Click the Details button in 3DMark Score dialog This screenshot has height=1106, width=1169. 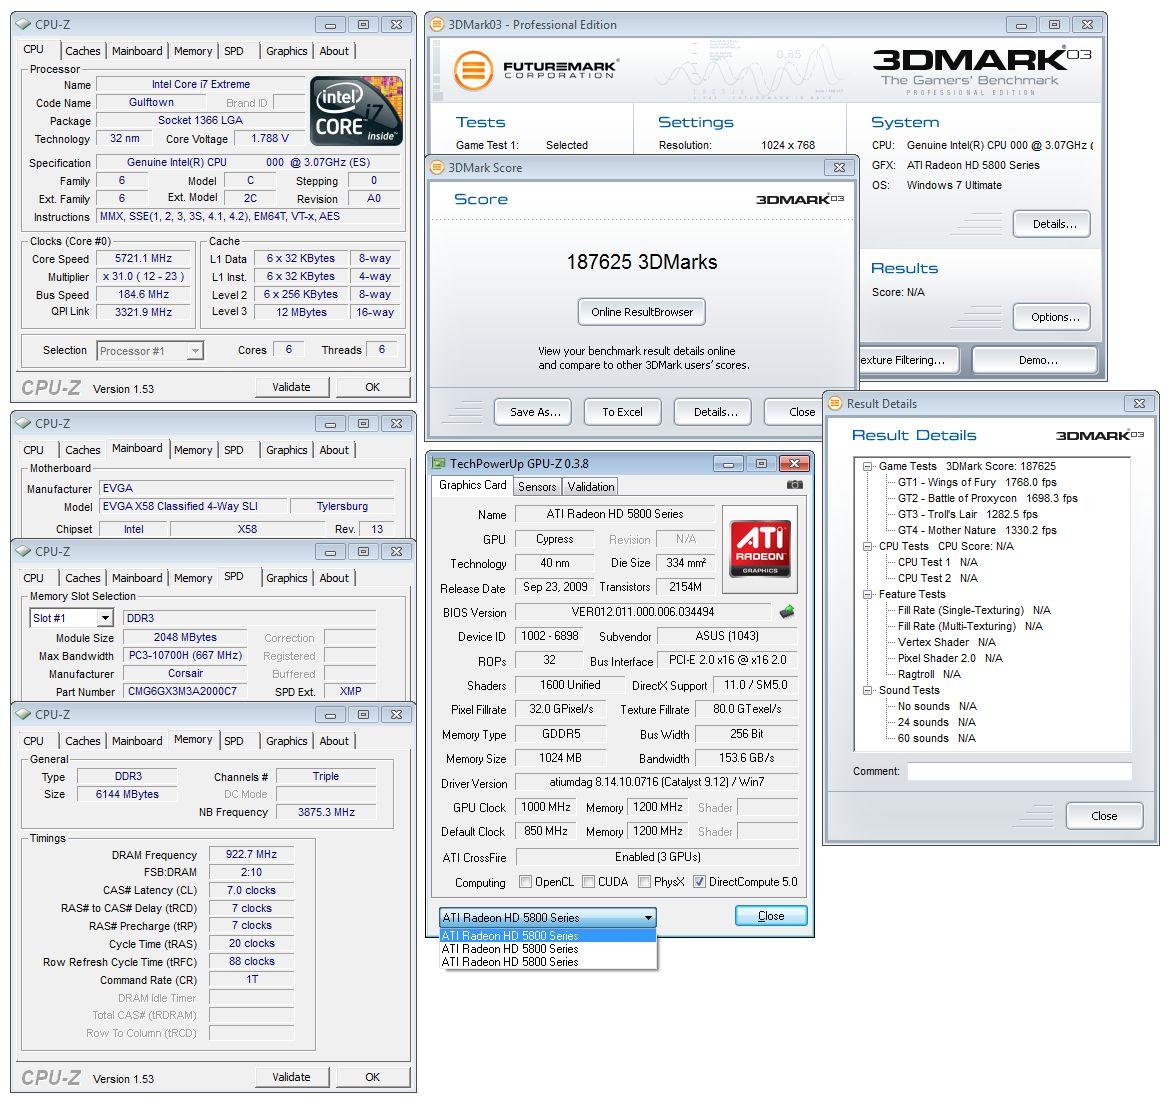coord(713,412)
